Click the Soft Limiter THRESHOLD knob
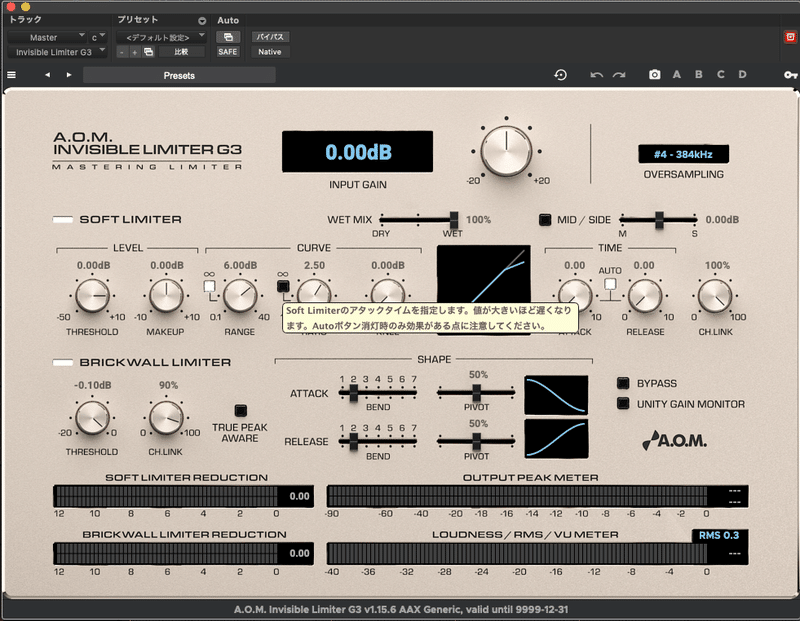Viewport: 800px width, 621px height. [x=92, y=295]
